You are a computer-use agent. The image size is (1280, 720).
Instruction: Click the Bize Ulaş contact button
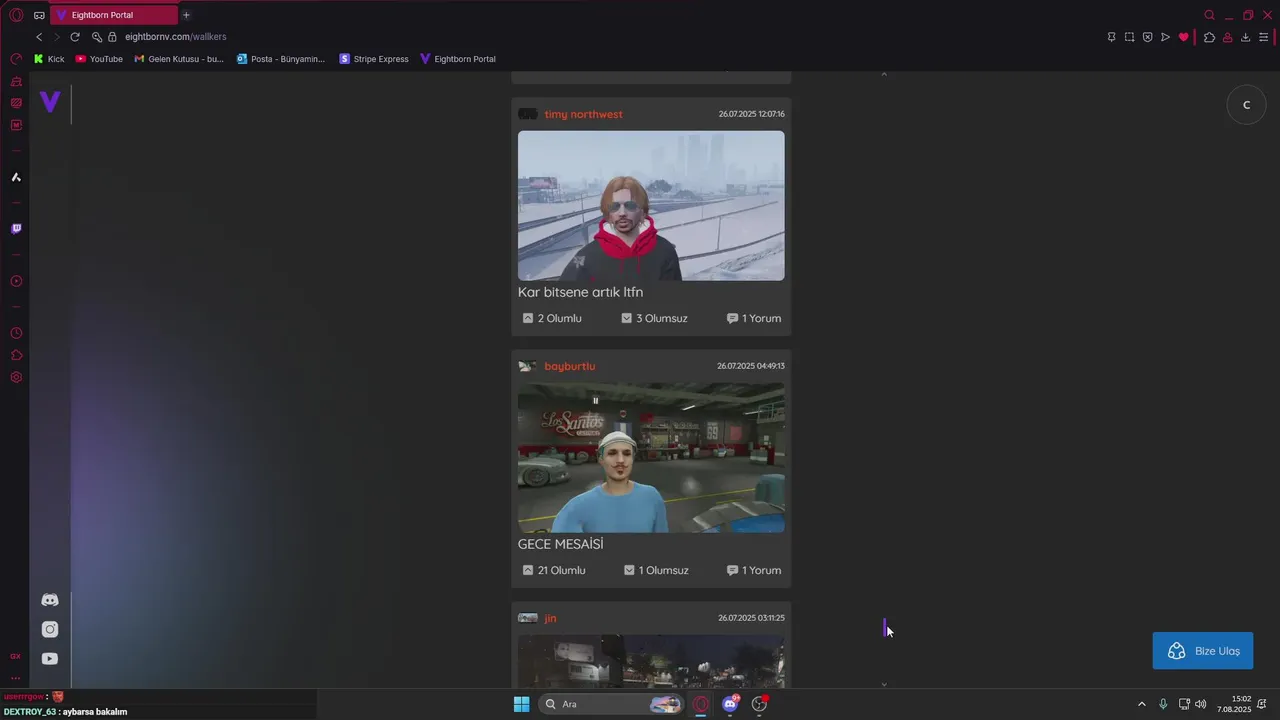click(1203, 651)
